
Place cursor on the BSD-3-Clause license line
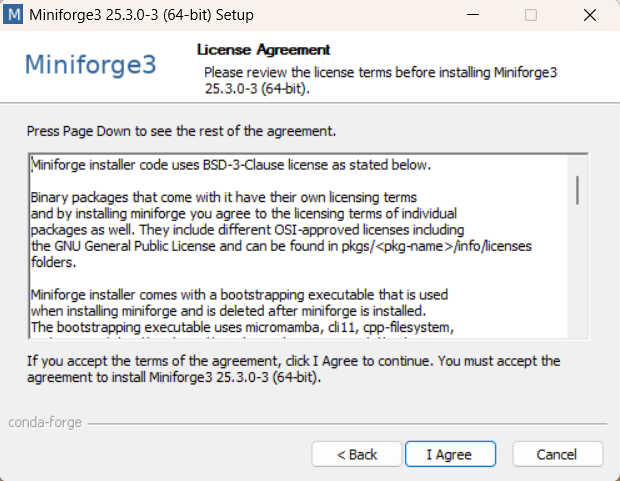tap(231, 165)
